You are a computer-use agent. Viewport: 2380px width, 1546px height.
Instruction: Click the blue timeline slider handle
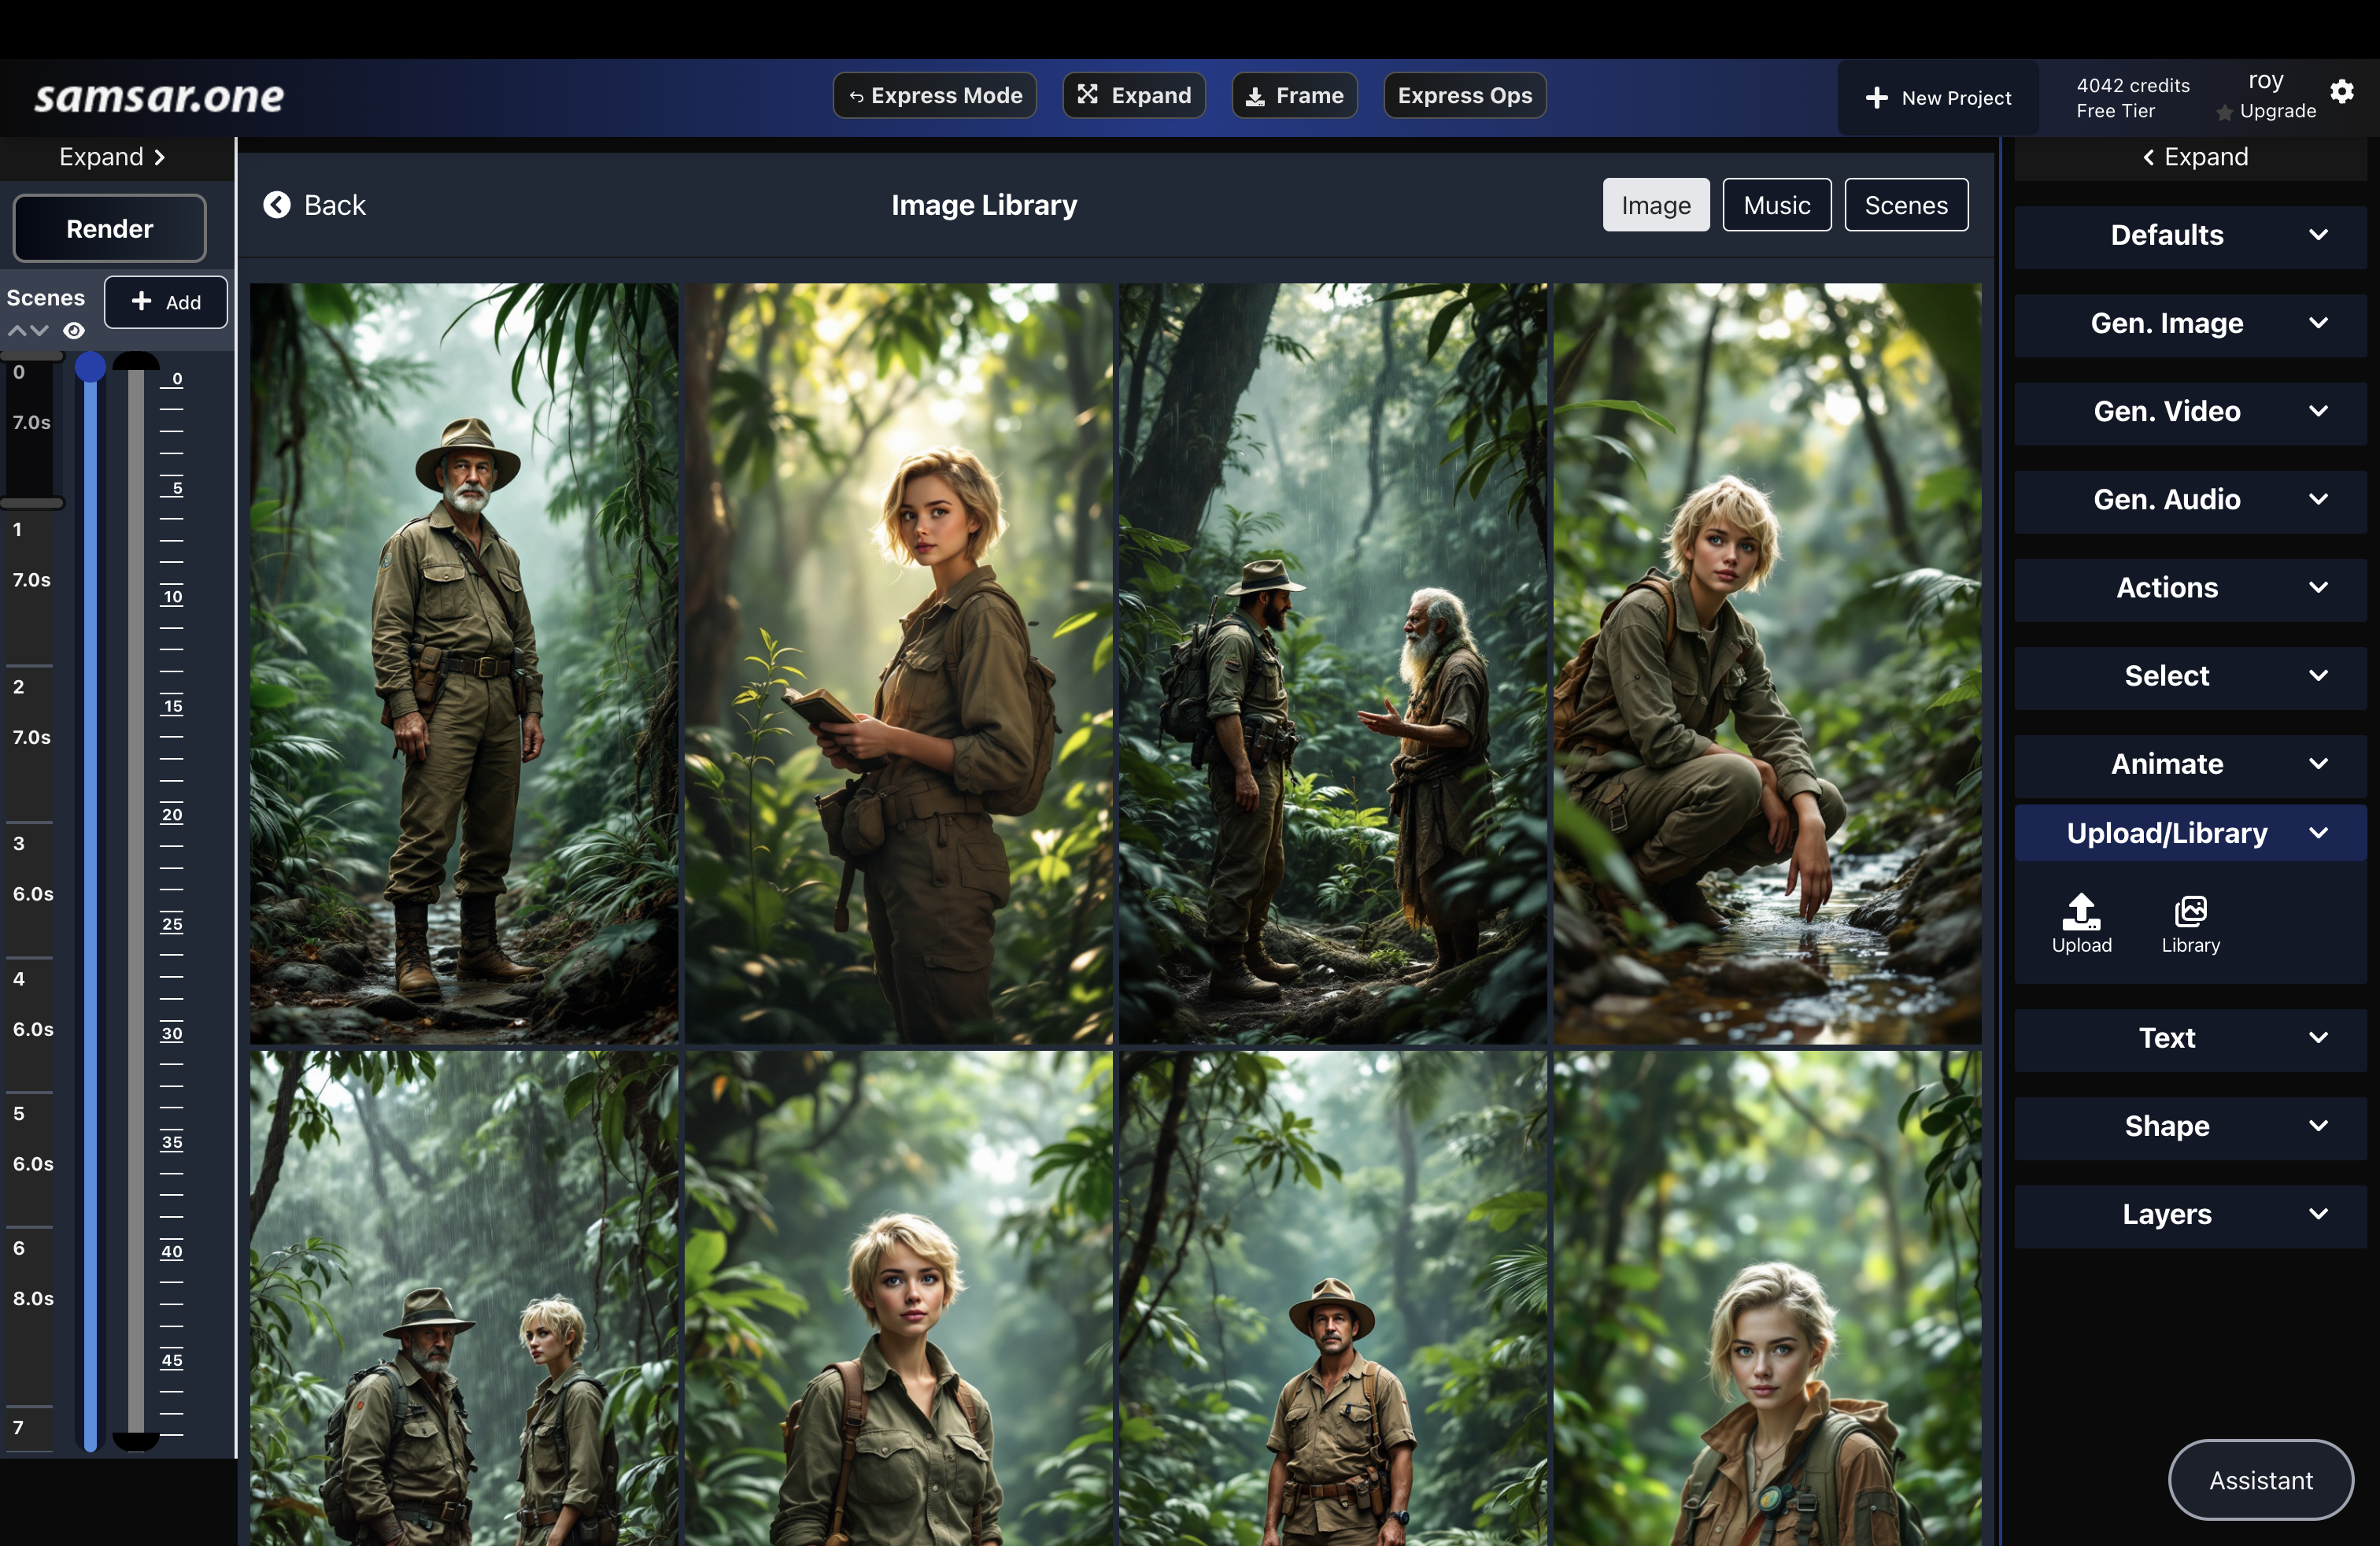pos(90,368)
